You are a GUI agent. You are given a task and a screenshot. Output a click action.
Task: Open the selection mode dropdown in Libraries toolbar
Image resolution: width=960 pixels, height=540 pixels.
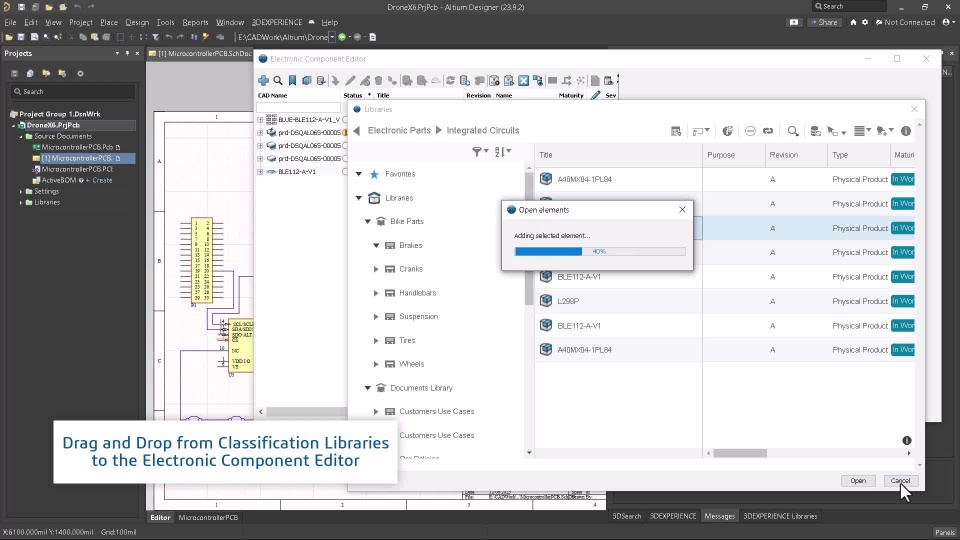pyautogui.click(x=836, y=131)
